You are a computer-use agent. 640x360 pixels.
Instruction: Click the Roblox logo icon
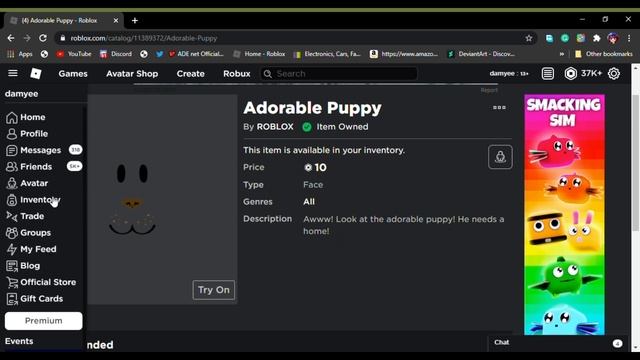coord(36,73)
